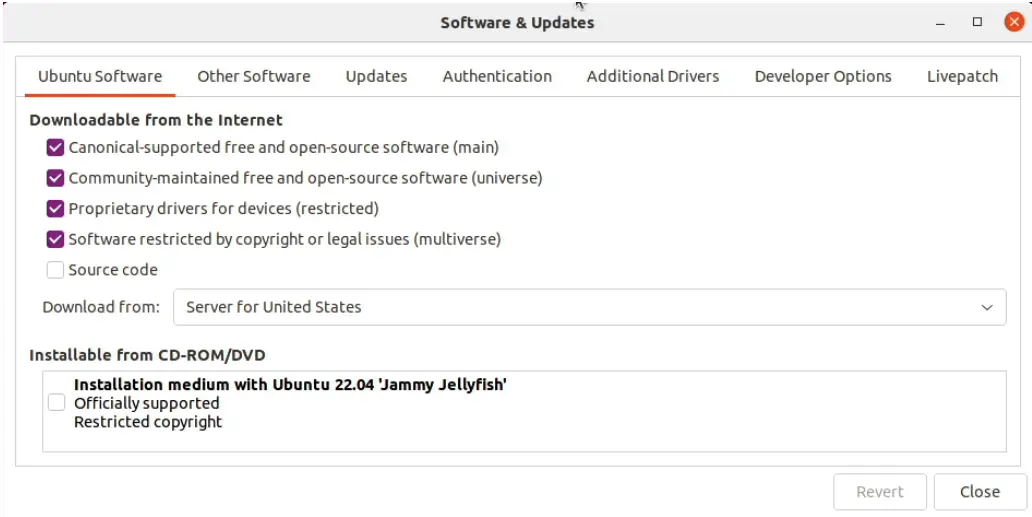Close window using the orange X icon

pos(1014,22)
